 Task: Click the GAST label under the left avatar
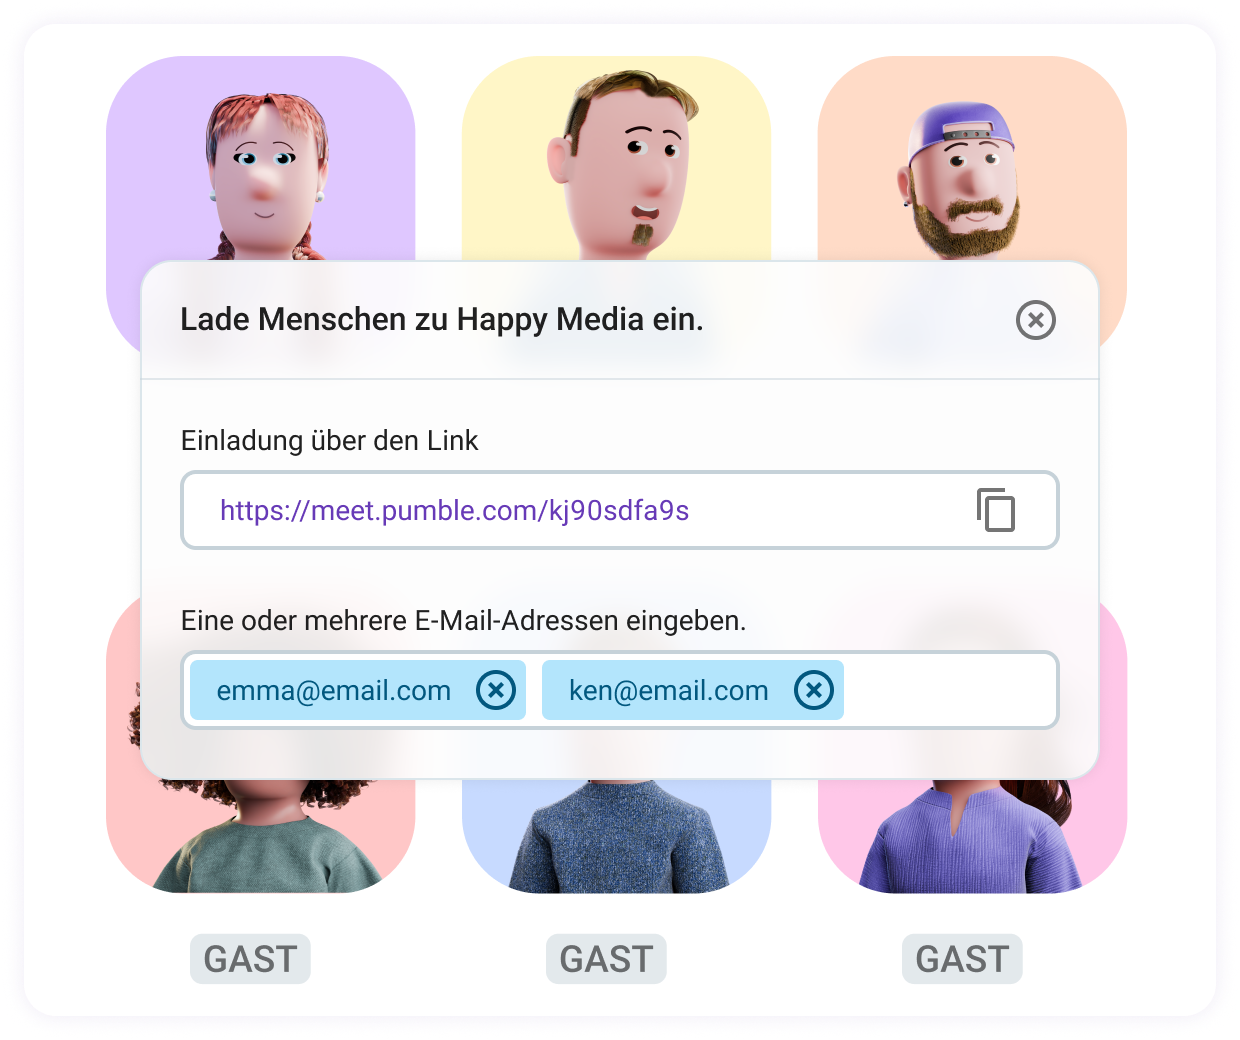pos(250,959)
